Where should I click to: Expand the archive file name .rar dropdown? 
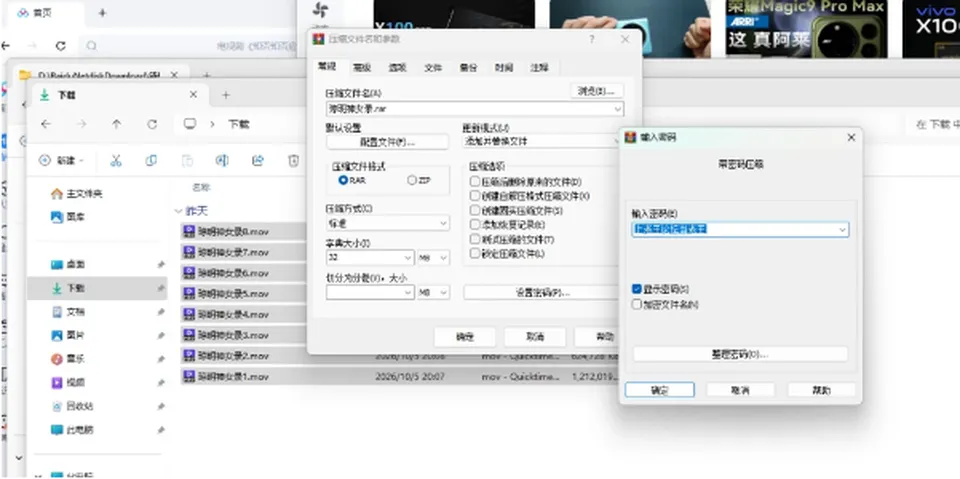tap(618, 109)
